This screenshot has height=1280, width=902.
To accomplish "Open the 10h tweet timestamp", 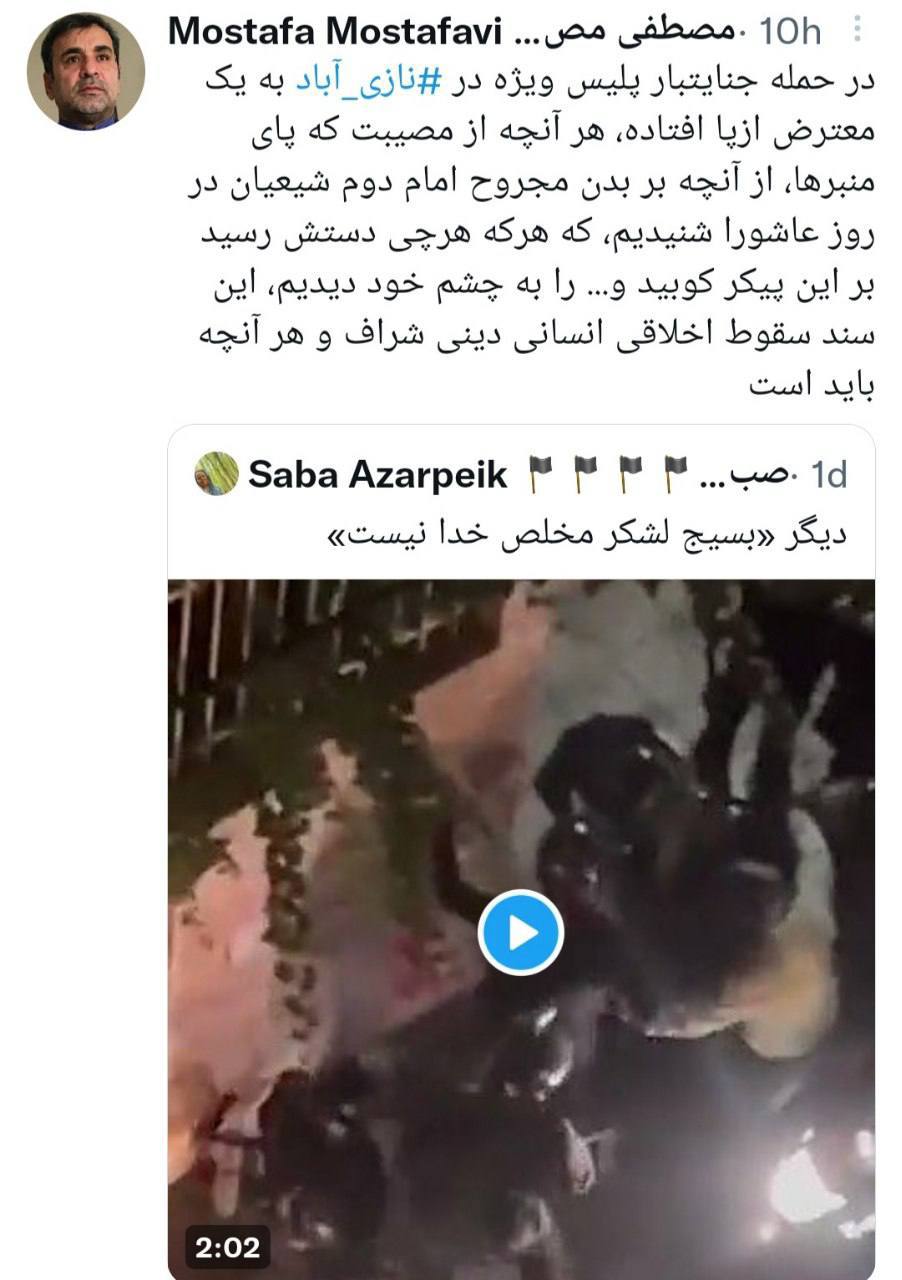I will (x=792, y=31).
